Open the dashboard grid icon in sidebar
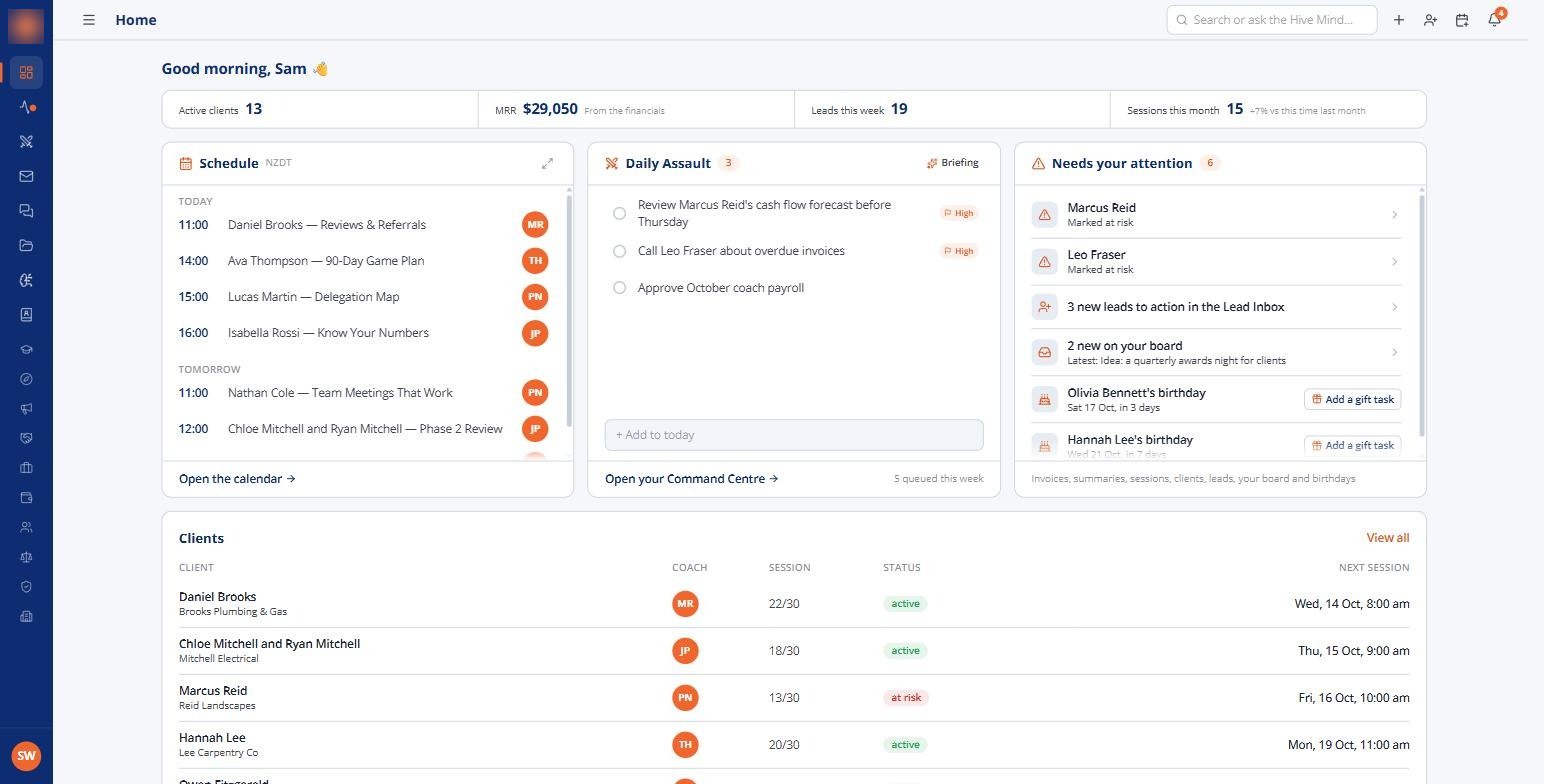 pyautogui.click(x=26, y=72)
